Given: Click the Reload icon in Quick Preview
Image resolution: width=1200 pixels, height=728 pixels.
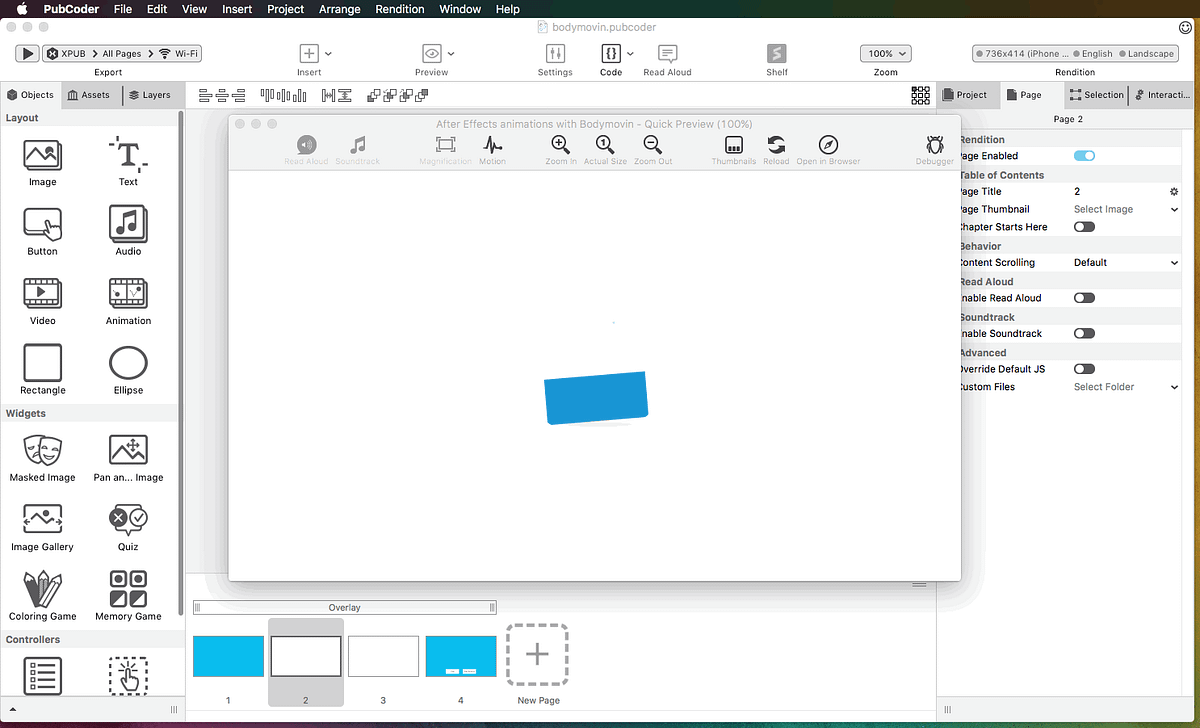Looking at the screenshot, I should [x=776, y=145].
